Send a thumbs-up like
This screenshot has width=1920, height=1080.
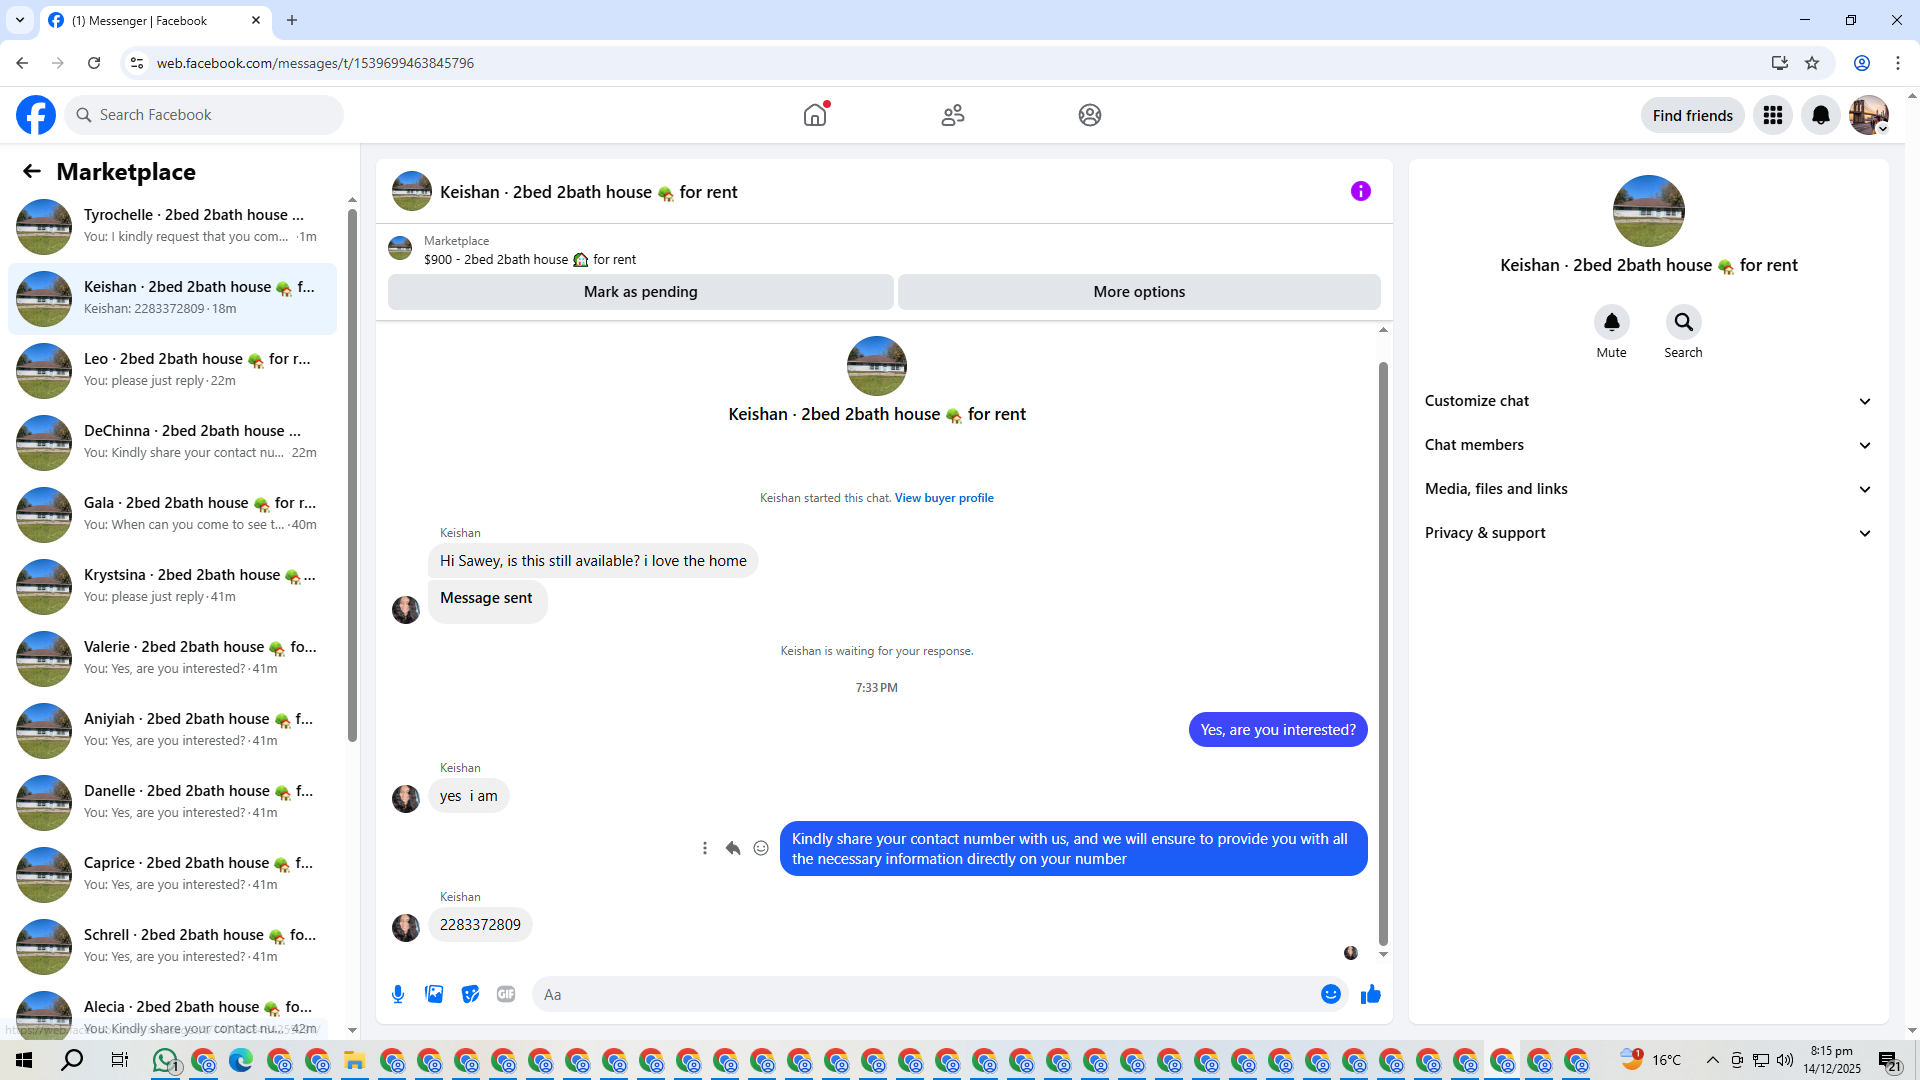[1370, 994]
